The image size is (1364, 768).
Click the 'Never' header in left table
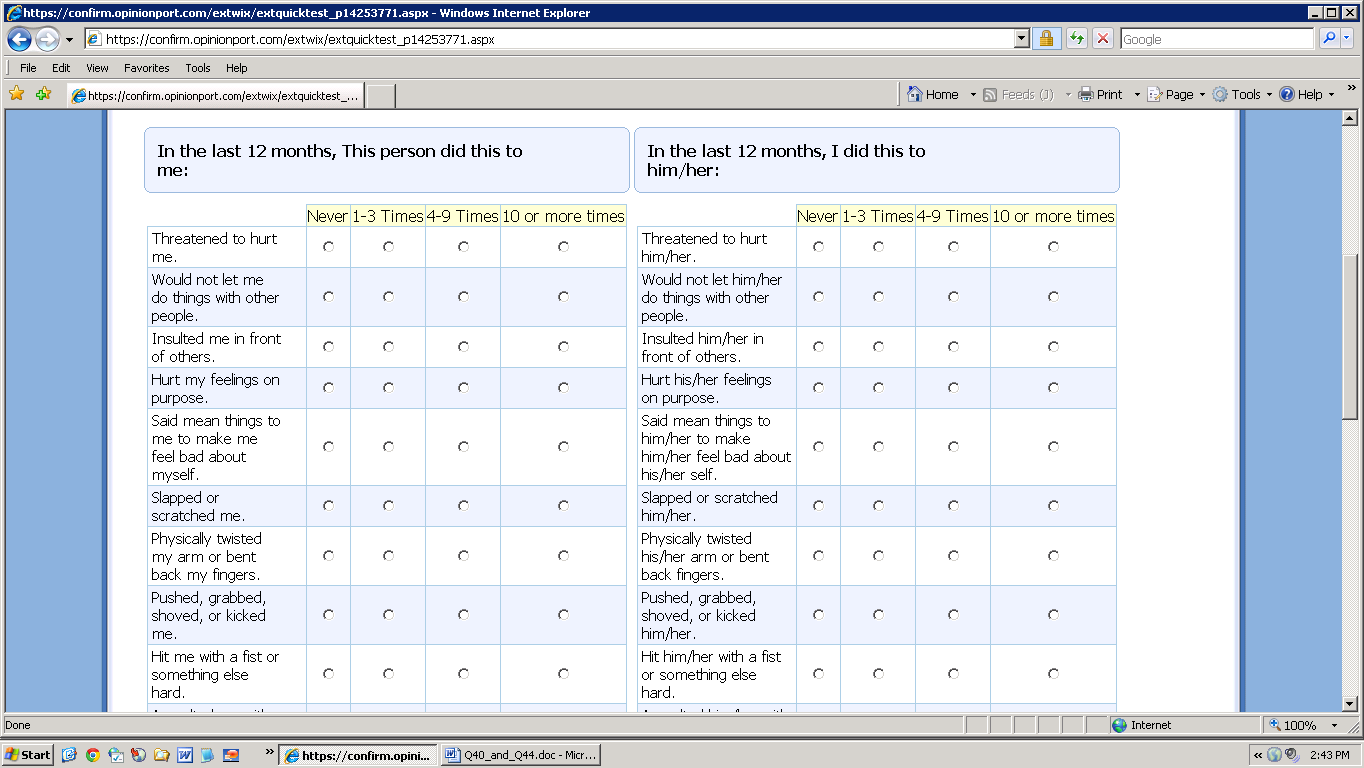tap(328, 216)
